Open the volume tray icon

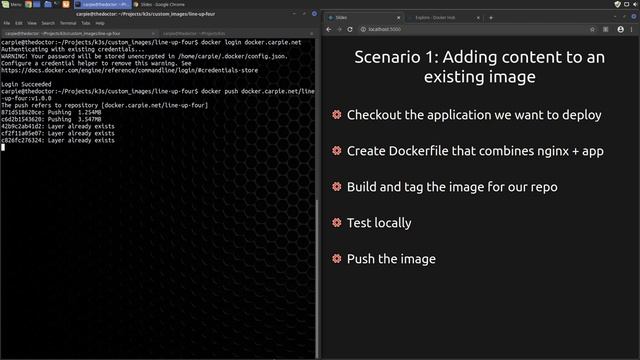pyautogui.click(x=636, y=4)
